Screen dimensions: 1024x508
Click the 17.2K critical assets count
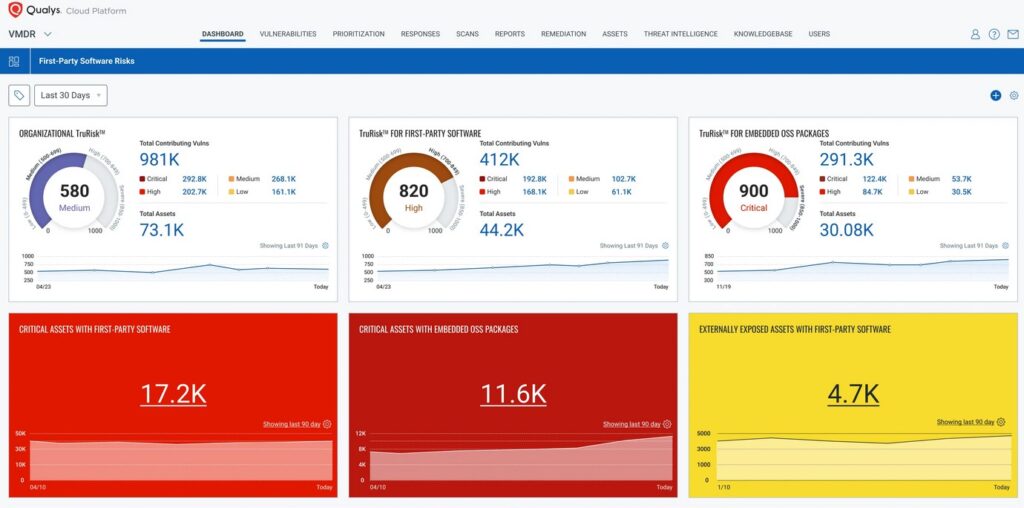tap(173, 394)
